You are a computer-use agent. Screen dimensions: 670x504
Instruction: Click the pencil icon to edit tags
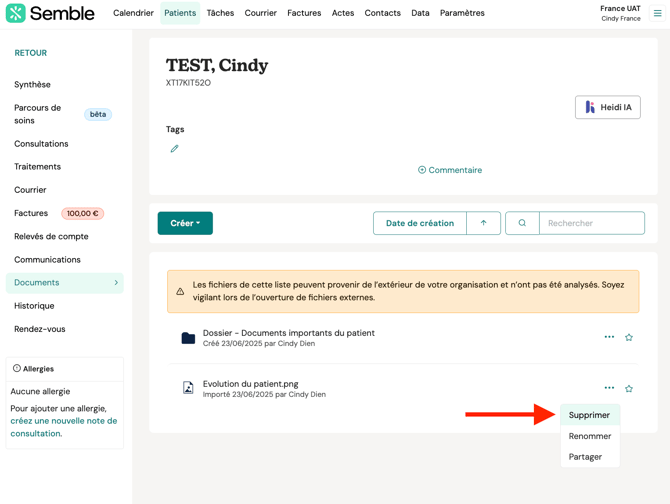pyautogui.click(x=174, y=149)
